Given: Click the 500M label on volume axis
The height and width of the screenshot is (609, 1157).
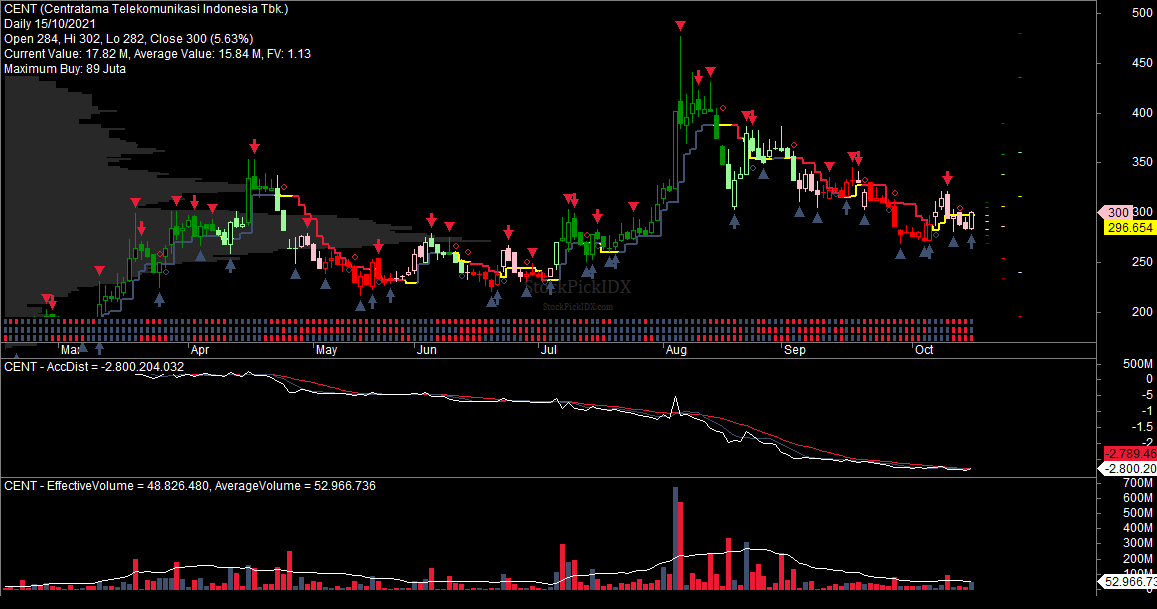Looking at the screenshot, I should coord(1137,513).
